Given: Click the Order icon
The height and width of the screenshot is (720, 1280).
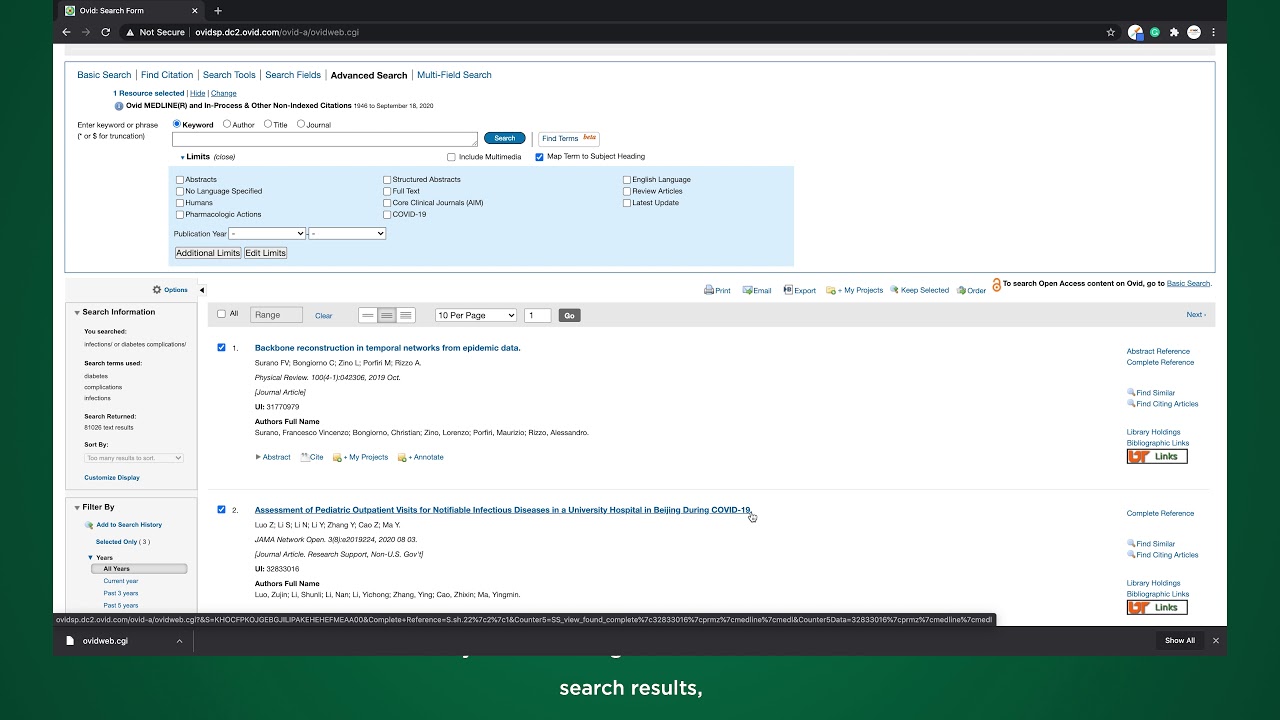Looking at the screenshot, I should click(961, 290).
